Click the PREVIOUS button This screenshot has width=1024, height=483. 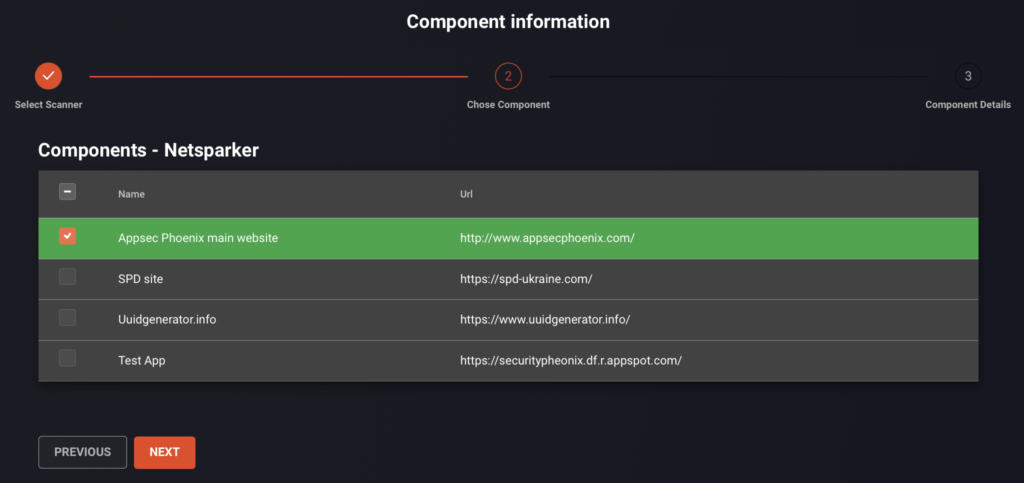click(x=82, y=452)
